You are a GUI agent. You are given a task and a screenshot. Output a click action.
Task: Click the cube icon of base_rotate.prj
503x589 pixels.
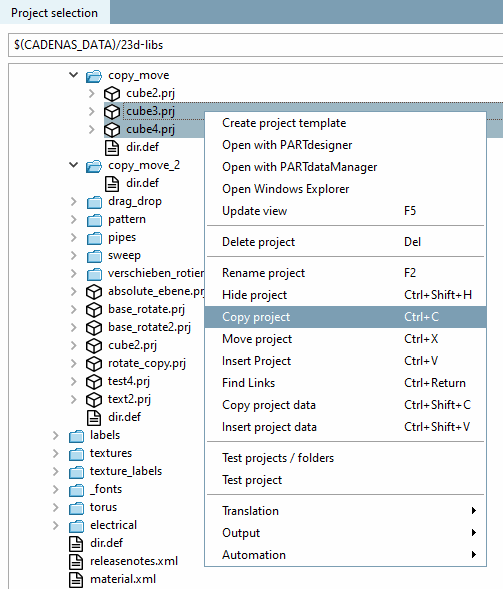coord(94,310)
